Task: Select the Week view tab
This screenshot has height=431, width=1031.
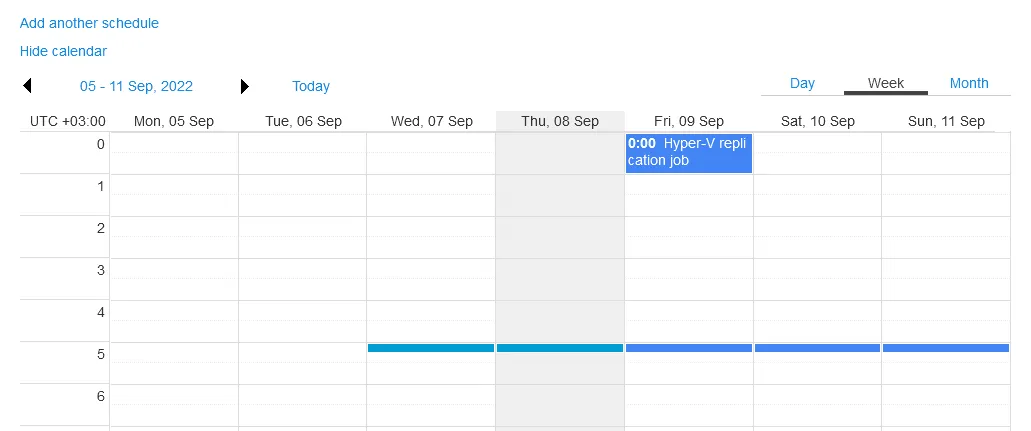Action: [886, 84]
